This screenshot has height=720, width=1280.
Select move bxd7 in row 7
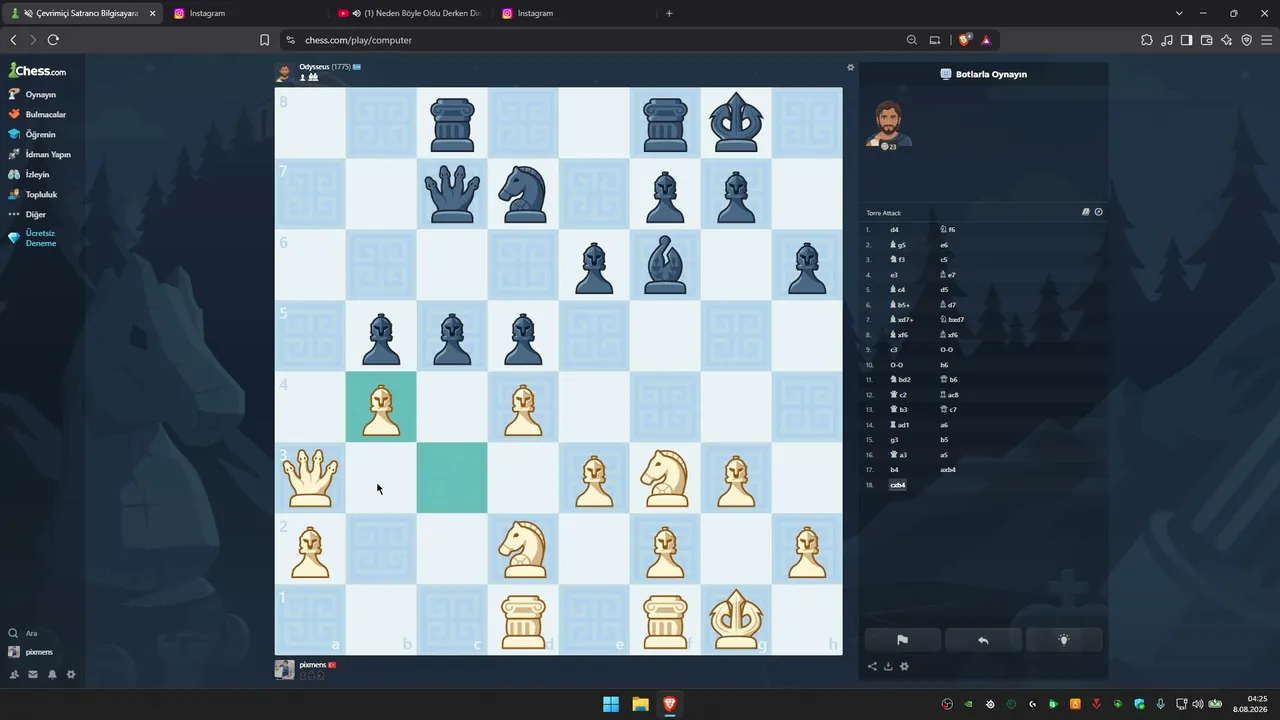[952, 320]
